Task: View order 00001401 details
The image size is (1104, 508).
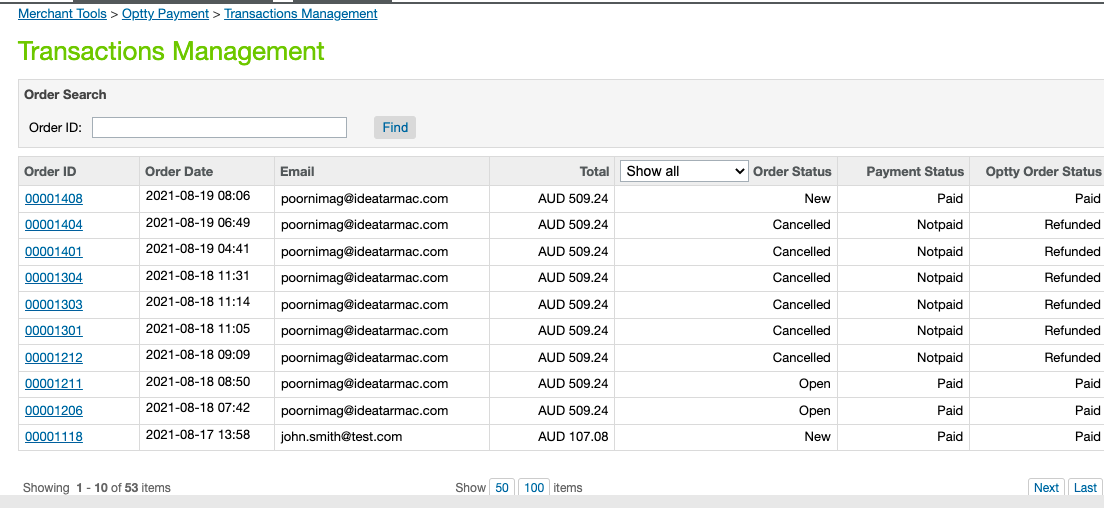Action: point(53,252)
